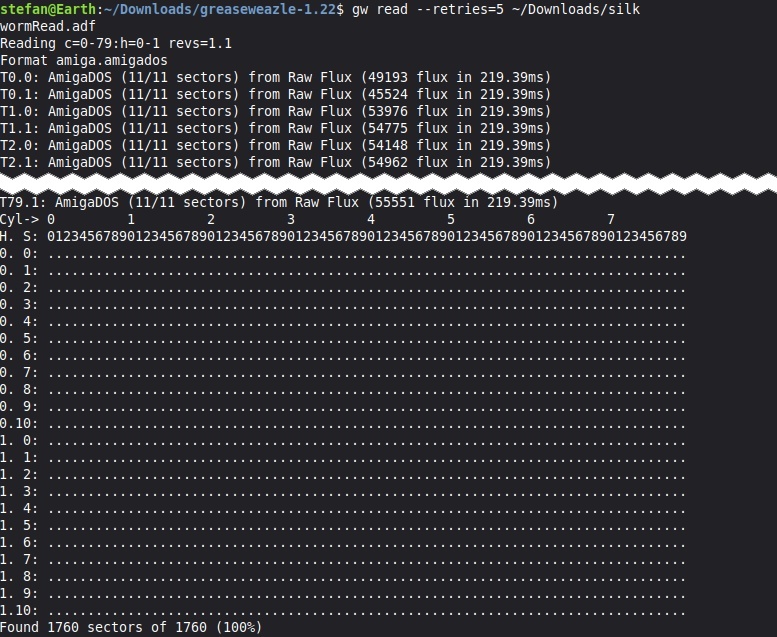
Task: Click the cylinder column heading "4"
Action: (x=371, y=219)
